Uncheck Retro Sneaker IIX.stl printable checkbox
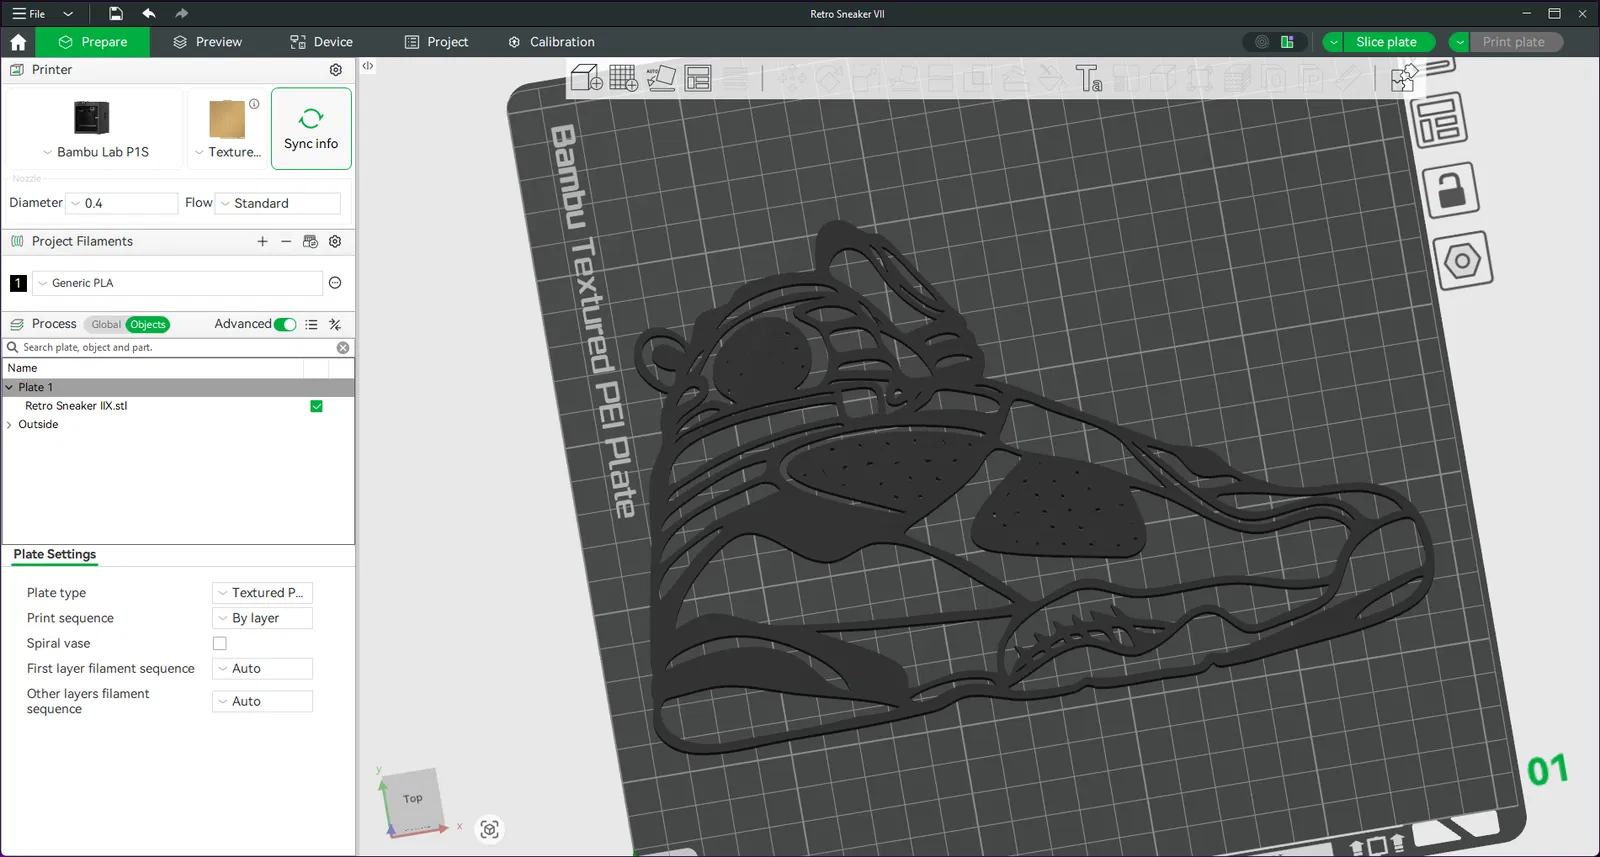 (316, 406)
